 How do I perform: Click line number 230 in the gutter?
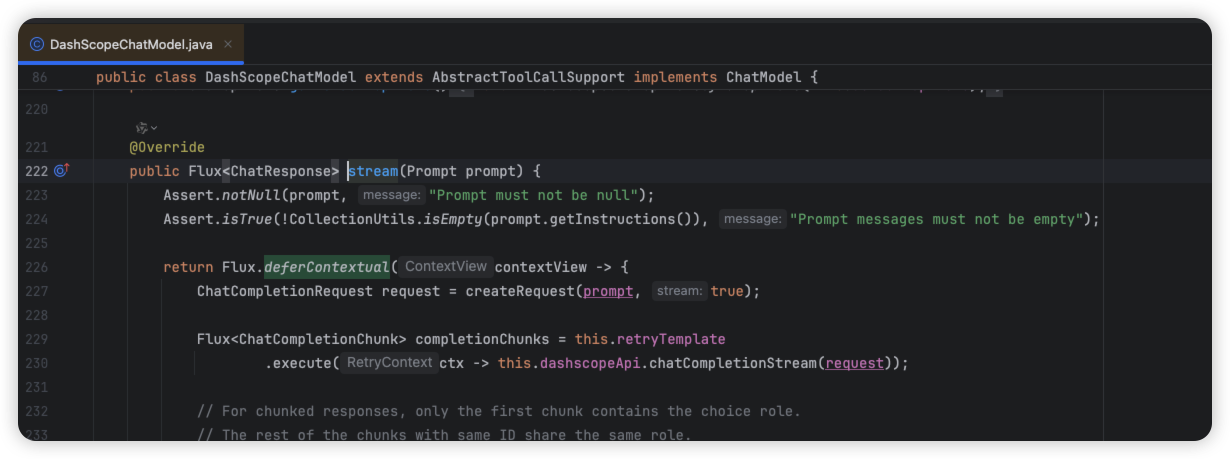35,363
